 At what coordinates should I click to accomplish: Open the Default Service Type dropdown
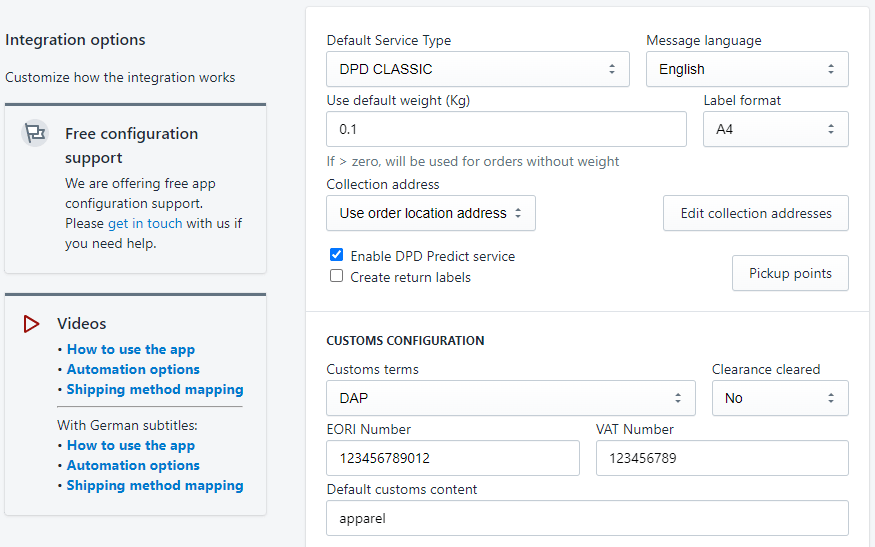click(x=478, y=69)
